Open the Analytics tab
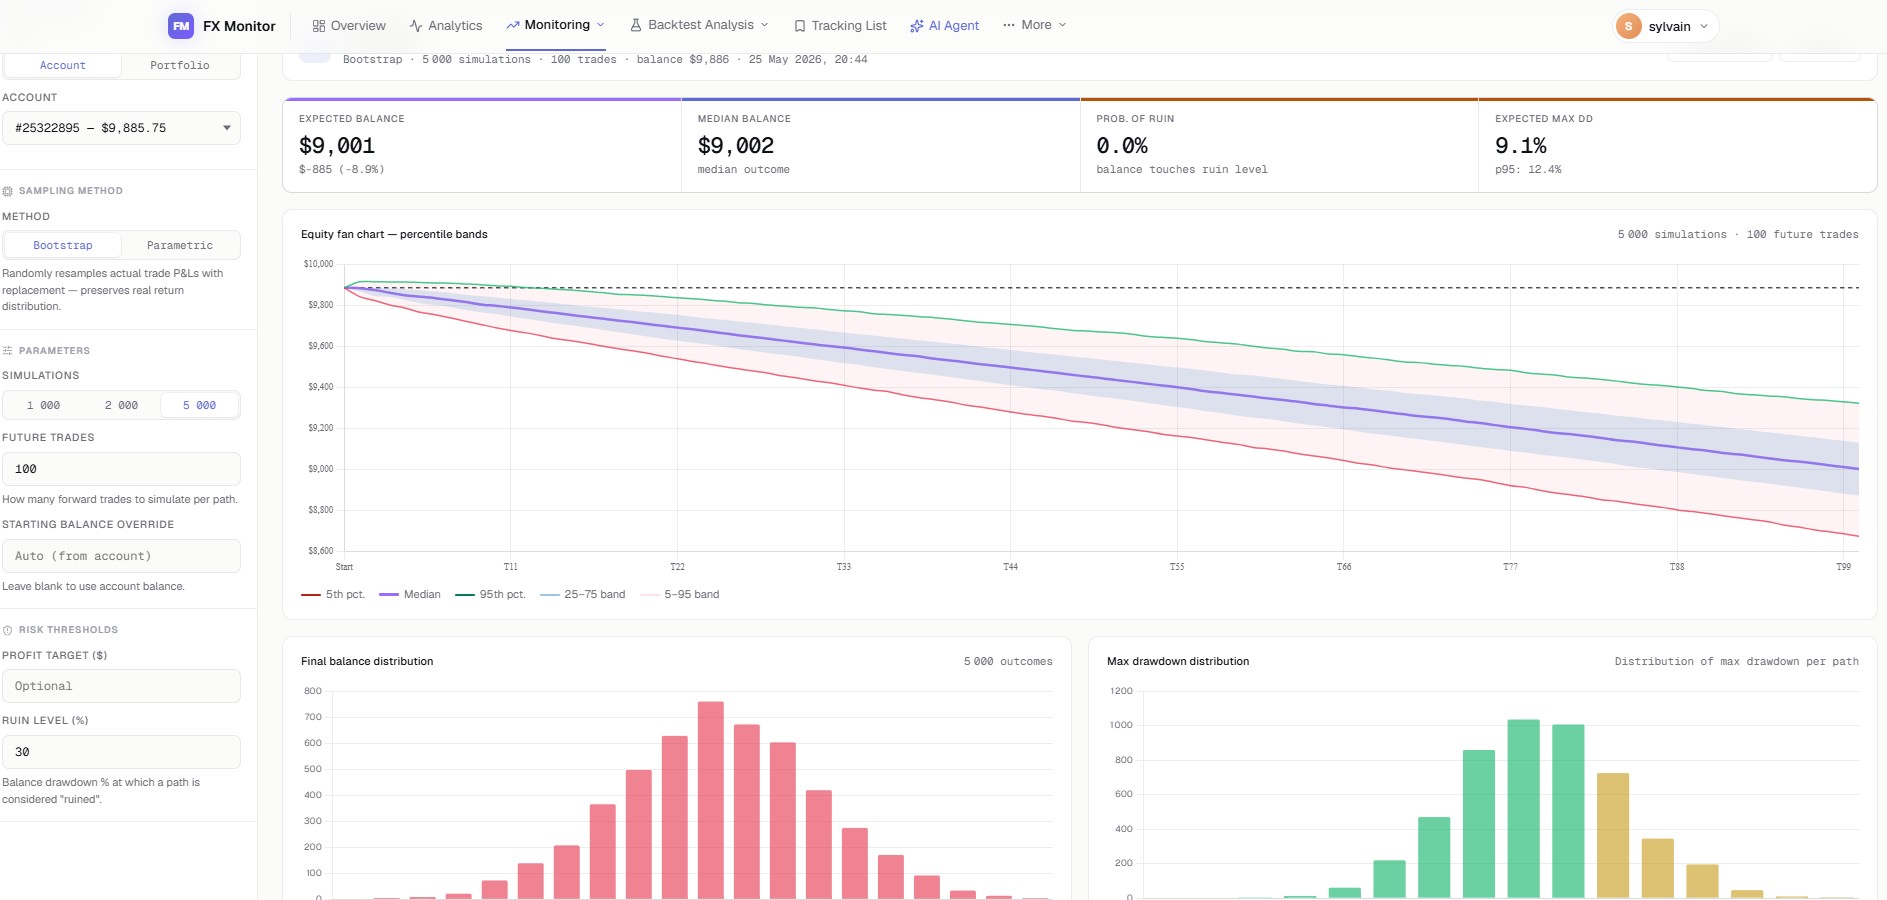The width and height of the screenshot is (1887, 900). (446, 26)
